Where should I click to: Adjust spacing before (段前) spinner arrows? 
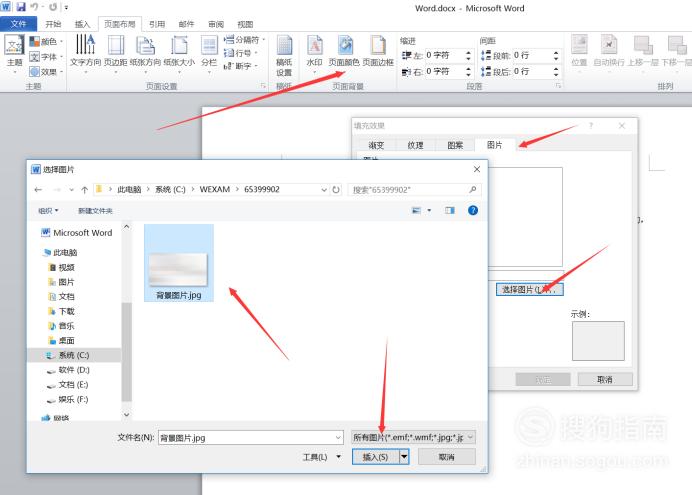(556, 56)
